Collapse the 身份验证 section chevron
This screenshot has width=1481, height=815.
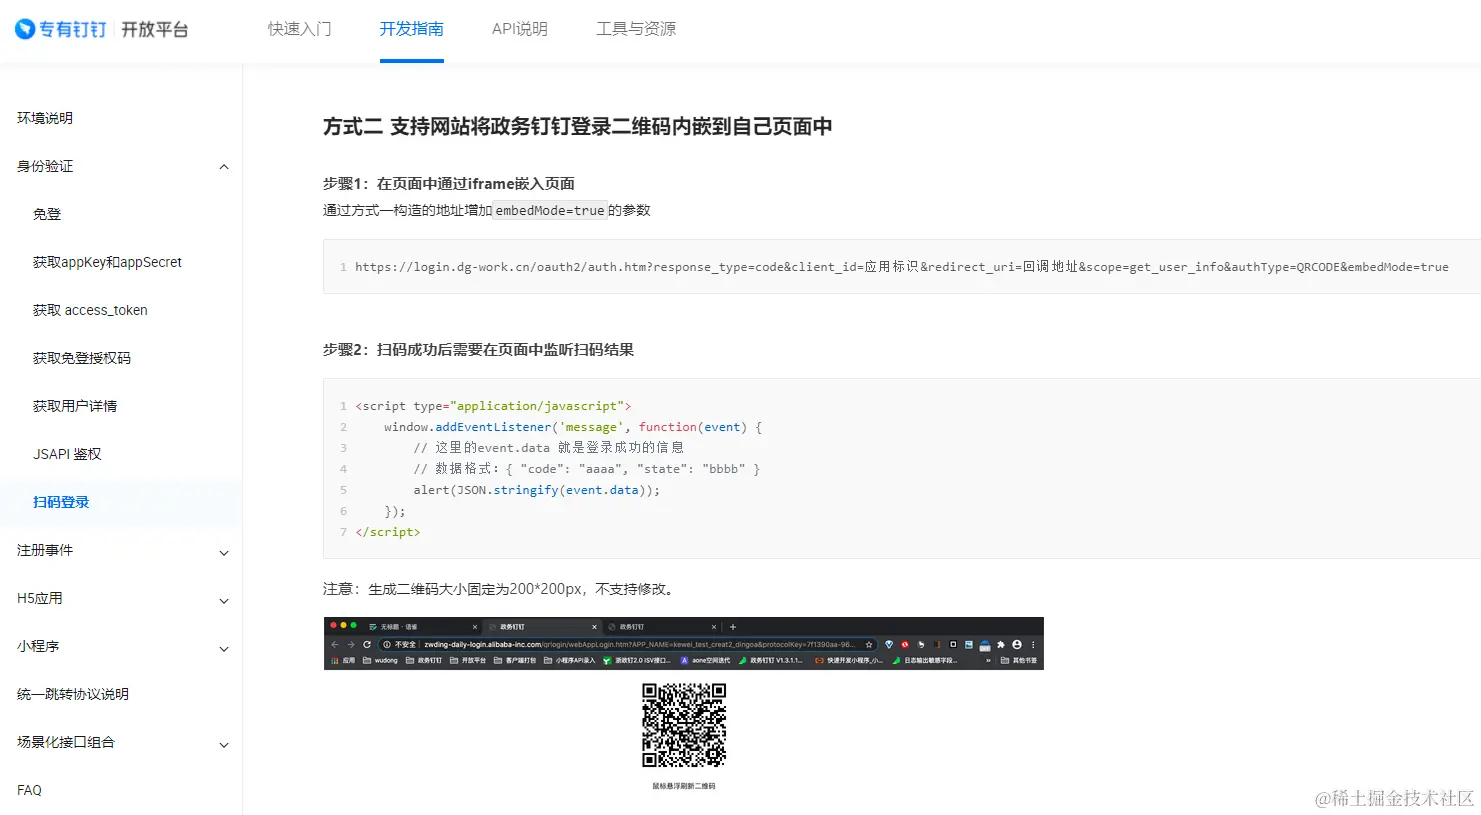click(x=224, y=167)
